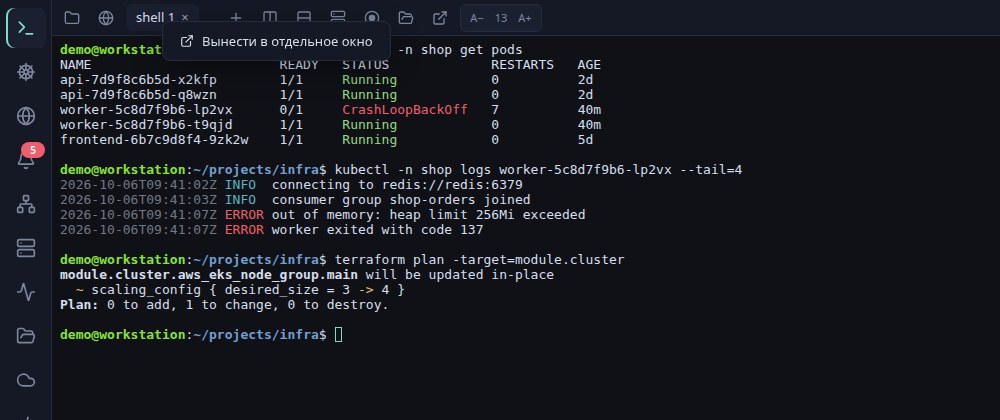1000x420 pixels.
Task: Open the globe network icon in the sidebar
Action: 26,116
